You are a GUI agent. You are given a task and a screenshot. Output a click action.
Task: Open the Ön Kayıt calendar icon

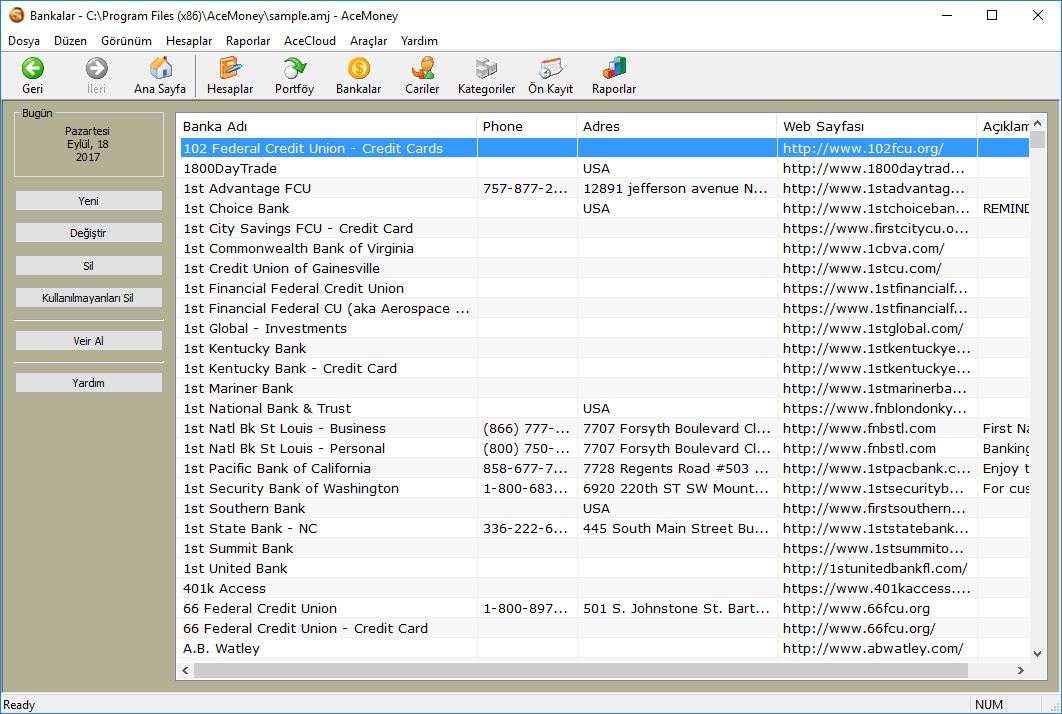551,68
